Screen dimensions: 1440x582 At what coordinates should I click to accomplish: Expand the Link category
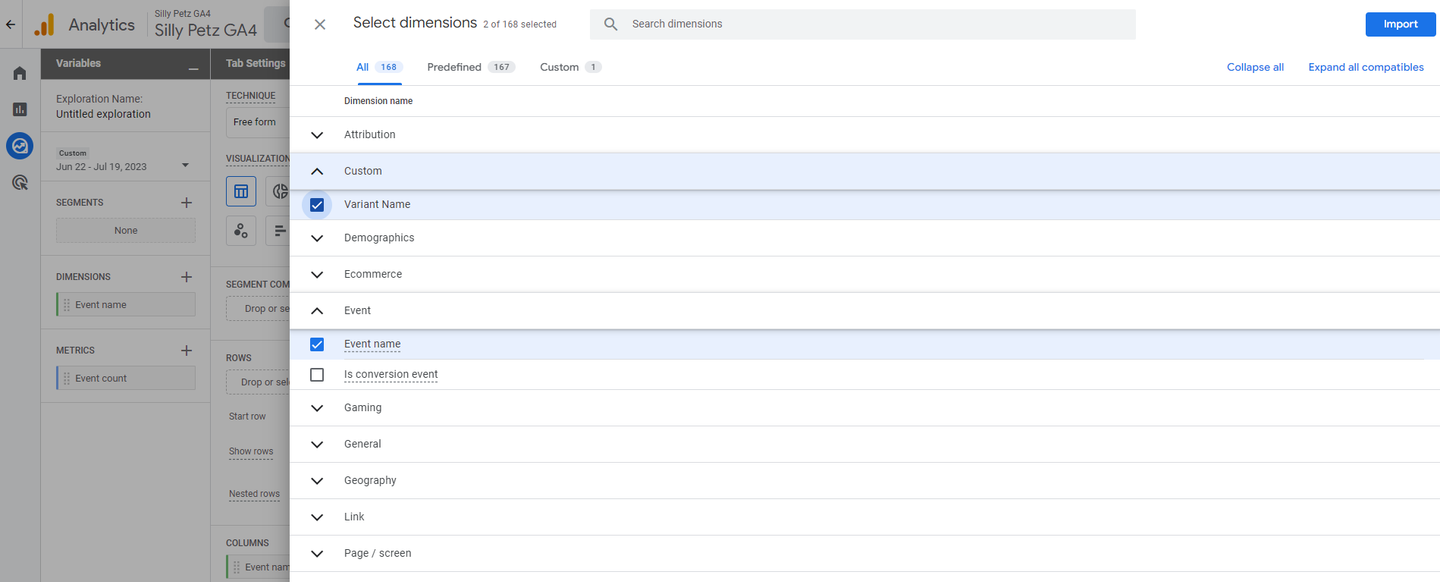tap(317, 517)
